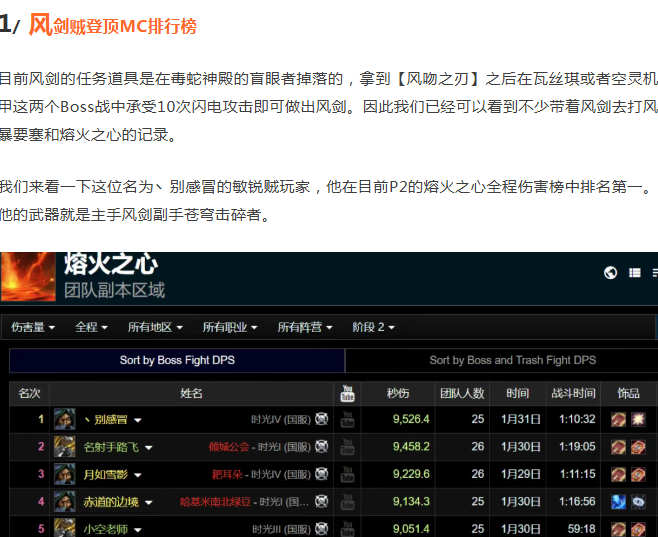Click the YouTube icon in the column header
658x537 pixels.
click(x=348, y=393)
